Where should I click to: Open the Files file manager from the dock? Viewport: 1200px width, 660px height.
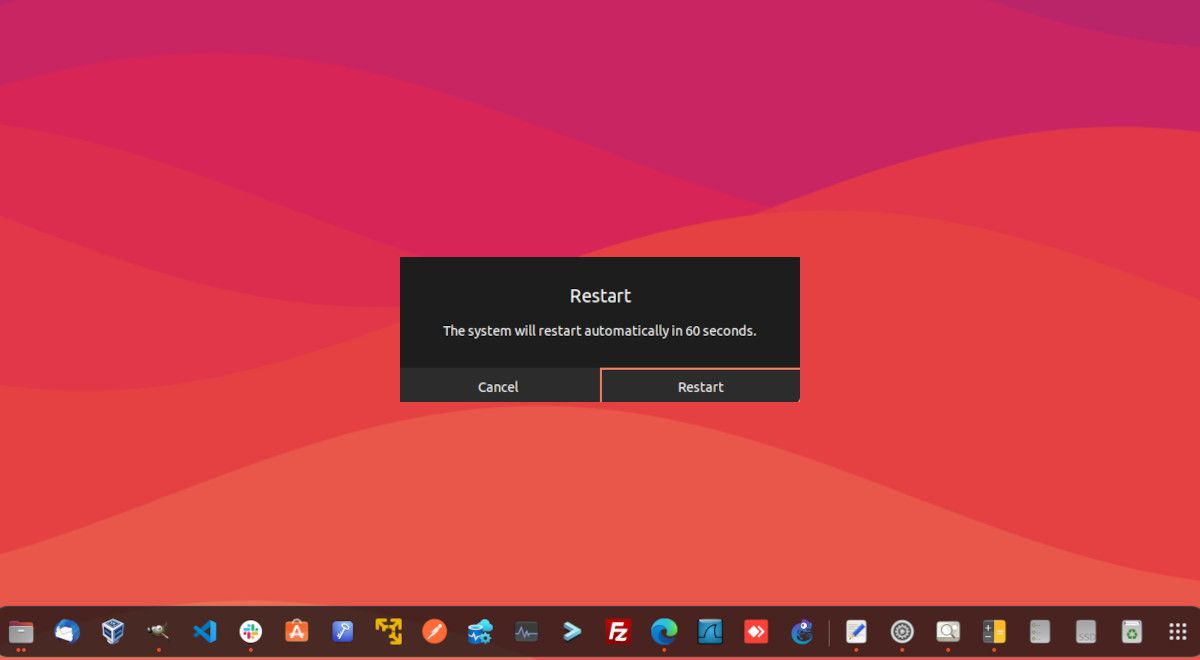click(x=22, y=632)
